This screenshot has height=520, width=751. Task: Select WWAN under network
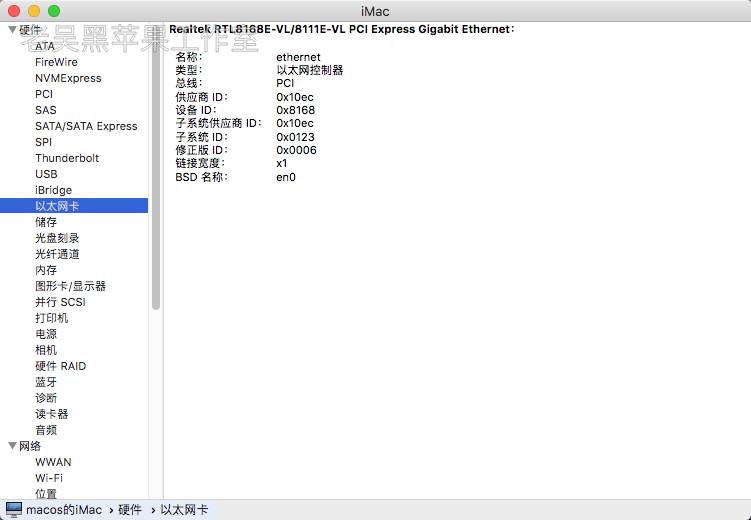tap(53, 462)
